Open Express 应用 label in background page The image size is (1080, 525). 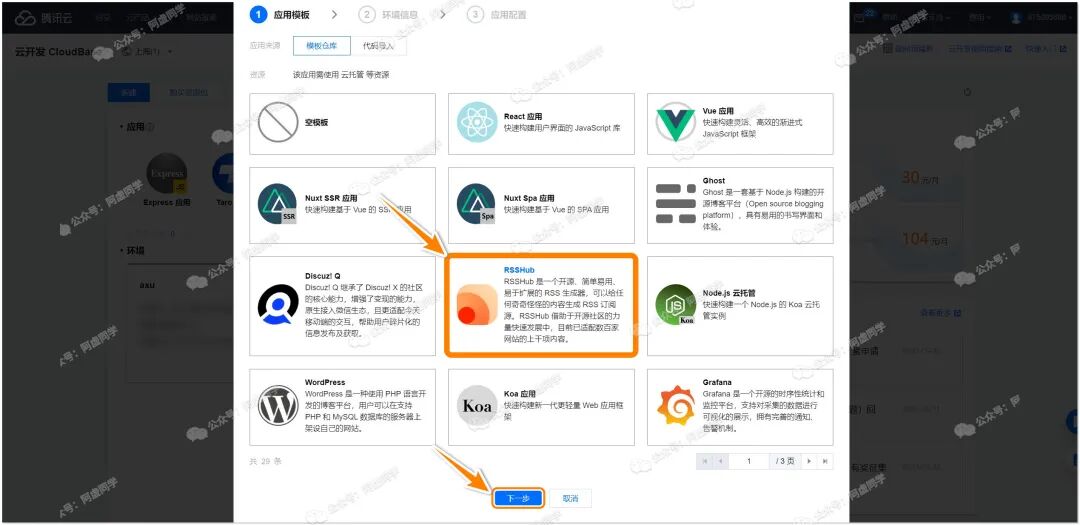pyautogui.click(x=167, y=203)
